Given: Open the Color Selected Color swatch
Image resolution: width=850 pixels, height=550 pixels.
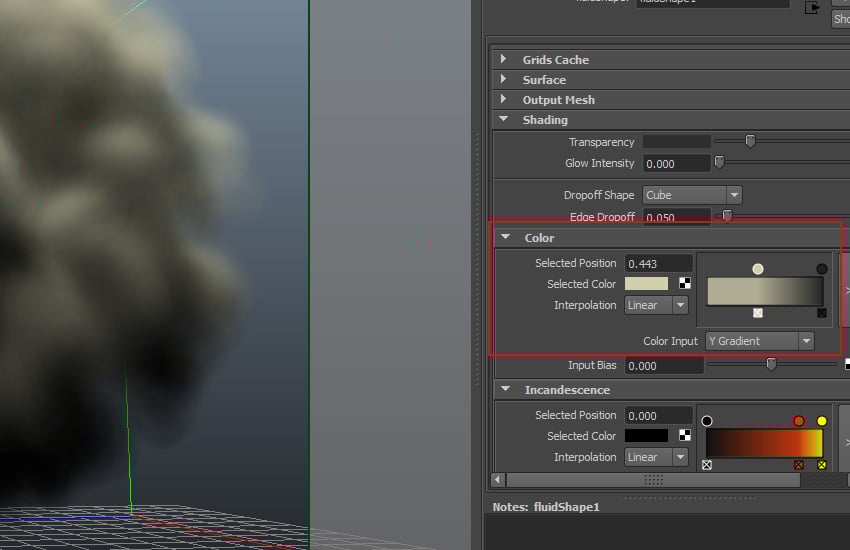Looking at the screenshot, I should click(x=646, y=283).
